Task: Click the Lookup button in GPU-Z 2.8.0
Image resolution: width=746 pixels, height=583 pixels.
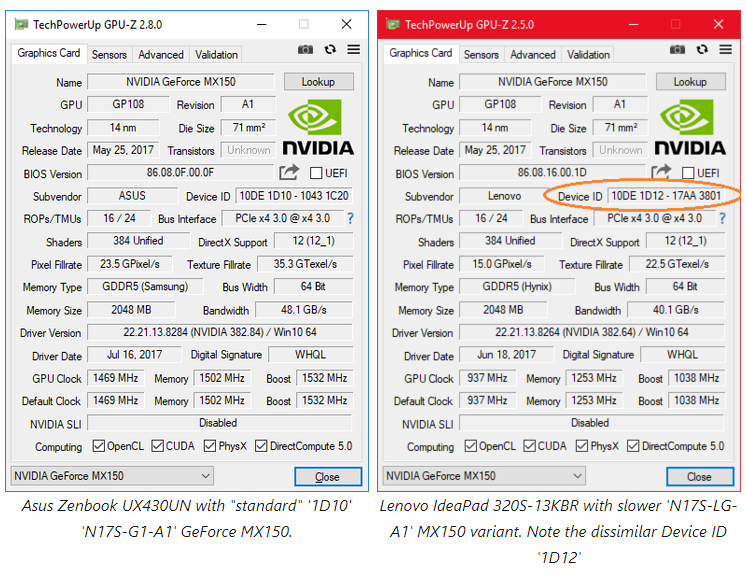Action: 319,81
